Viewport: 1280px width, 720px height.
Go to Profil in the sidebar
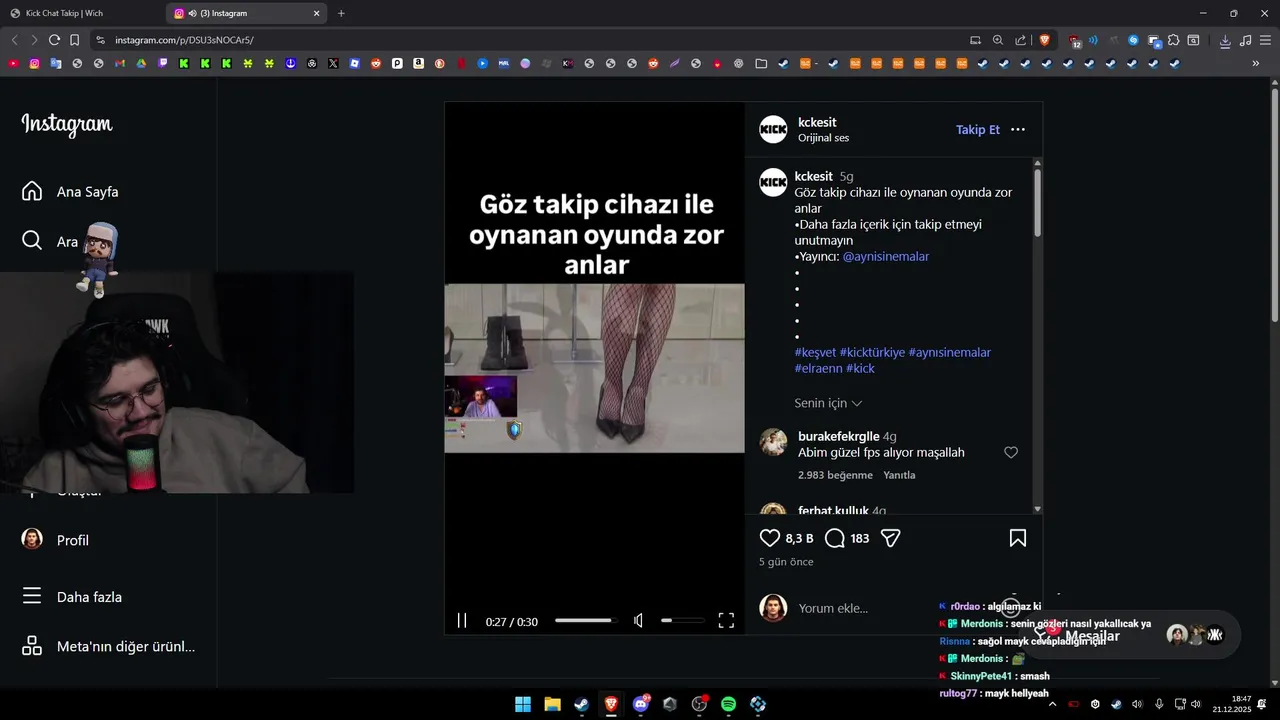click(x=56, y=540)
